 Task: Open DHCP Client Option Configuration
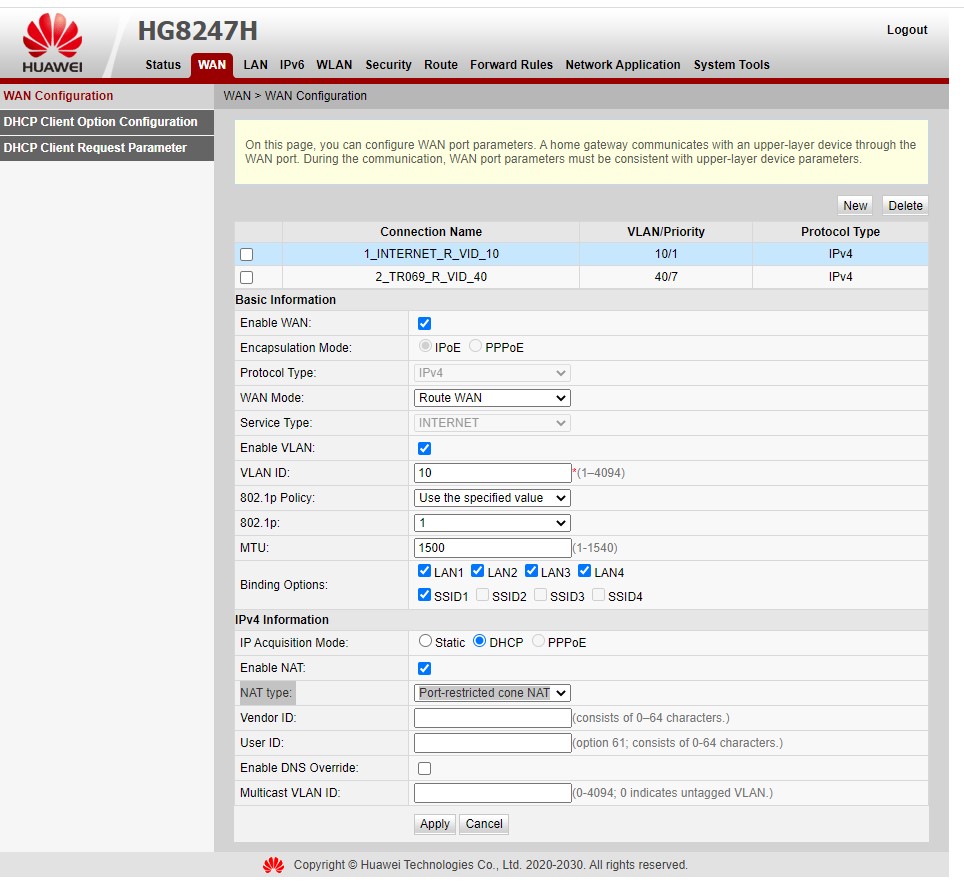tap(107, 122)
